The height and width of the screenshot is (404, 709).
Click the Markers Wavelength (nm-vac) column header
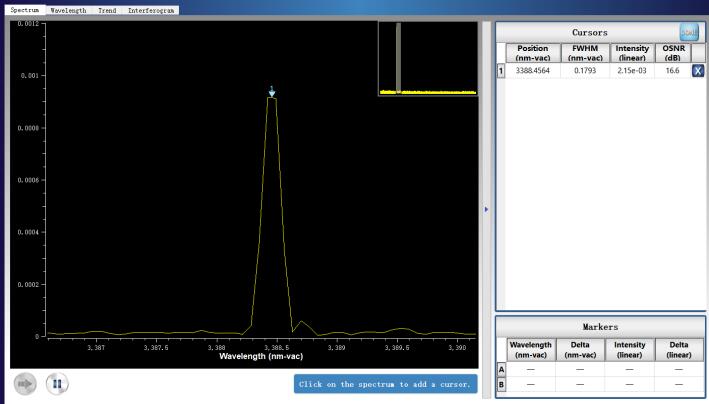(x=530, y=349)
